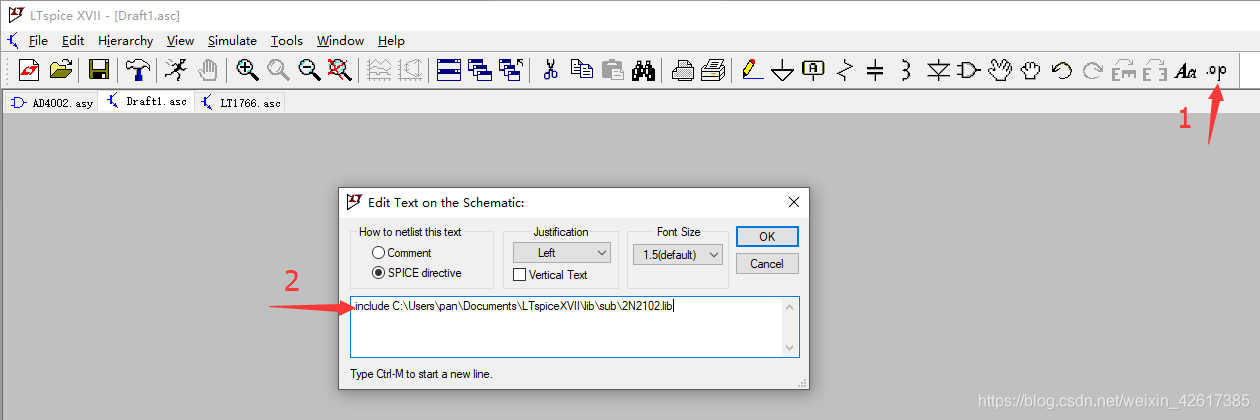The width and height of the screenshot is (1260, 420).
Task: Select the draw wire pencil tool
Action: tap(752, 70)
